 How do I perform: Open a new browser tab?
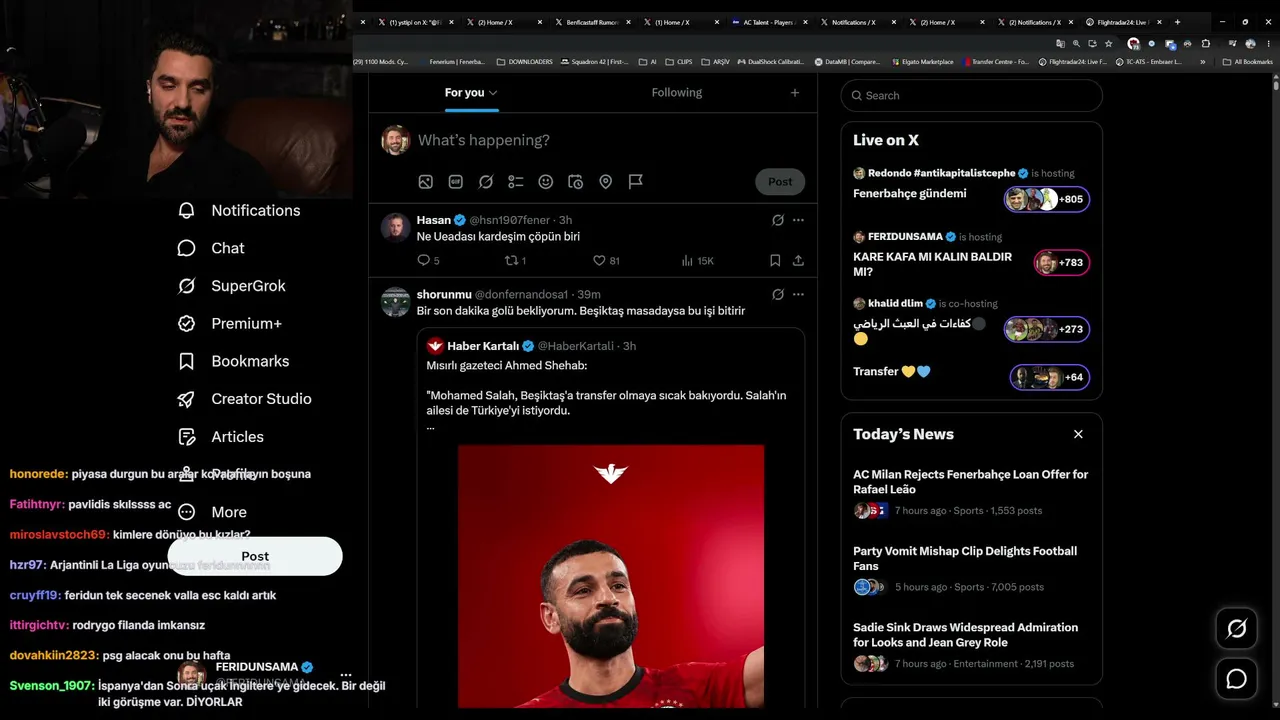tap(1177, 22)
